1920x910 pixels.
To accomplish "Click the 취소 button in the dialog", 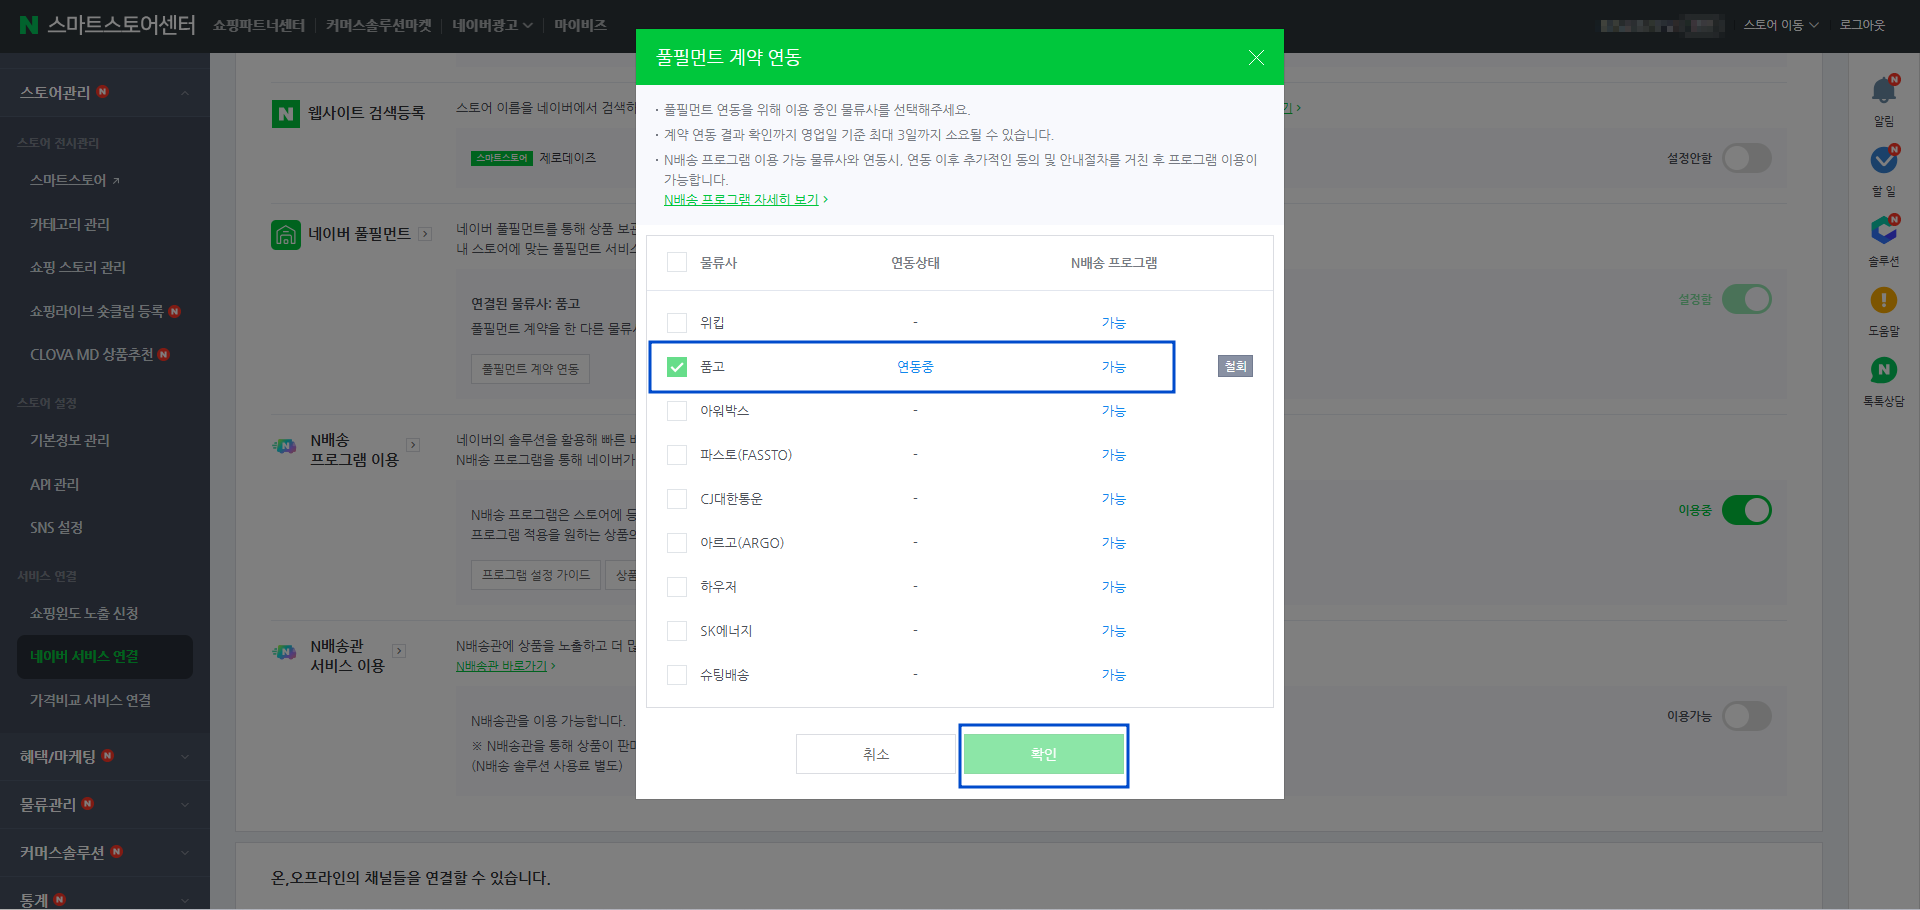I will click(x=876, y=754).
